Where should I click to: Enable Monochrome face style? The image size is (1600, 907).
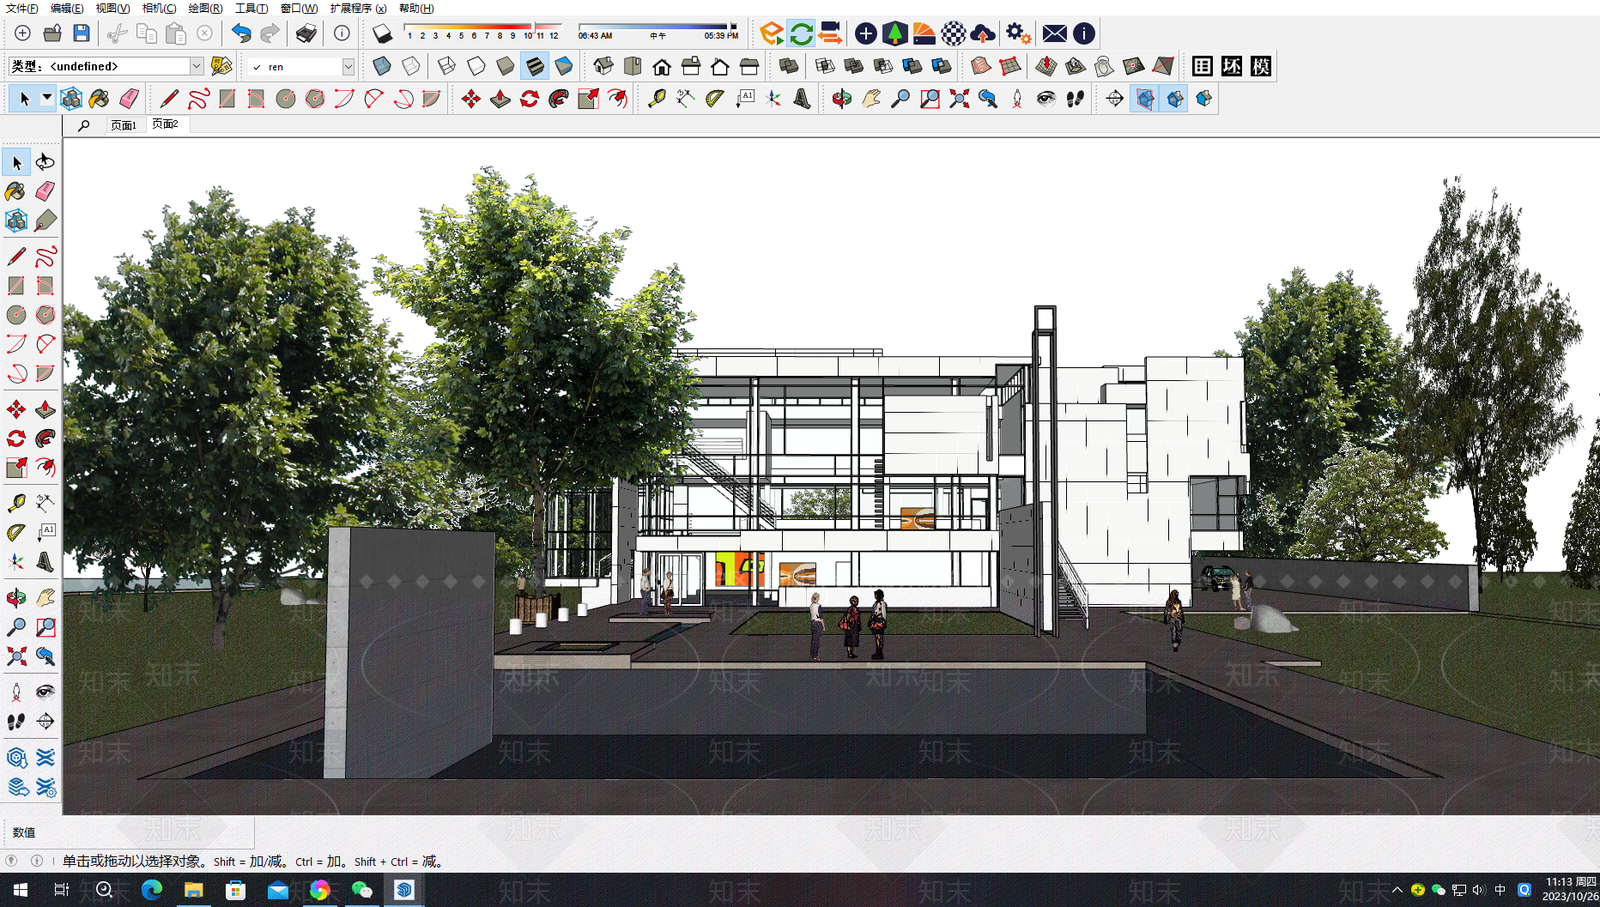[x=564, y=66]
